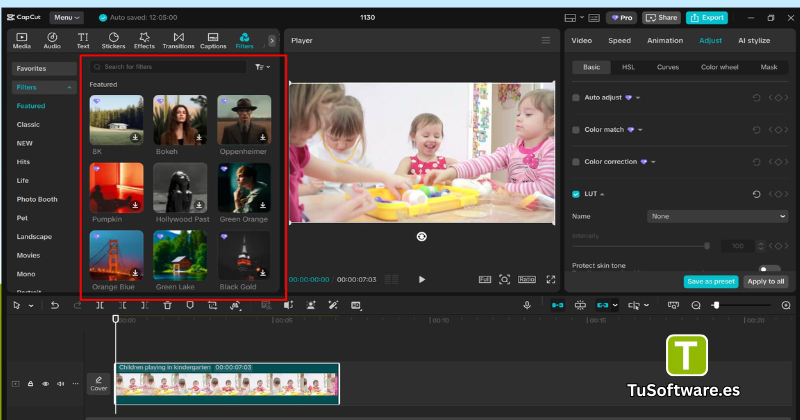Viewport: 800px width, 420px height.
Task: Click the layout switch icon in title bar
Action: (x=570, y=18)
